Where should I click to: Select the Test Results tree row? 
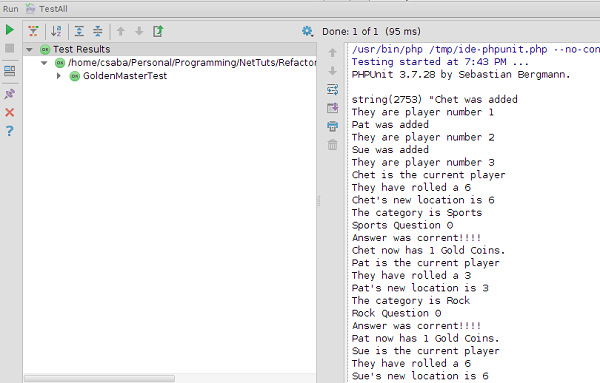point(170,49)
